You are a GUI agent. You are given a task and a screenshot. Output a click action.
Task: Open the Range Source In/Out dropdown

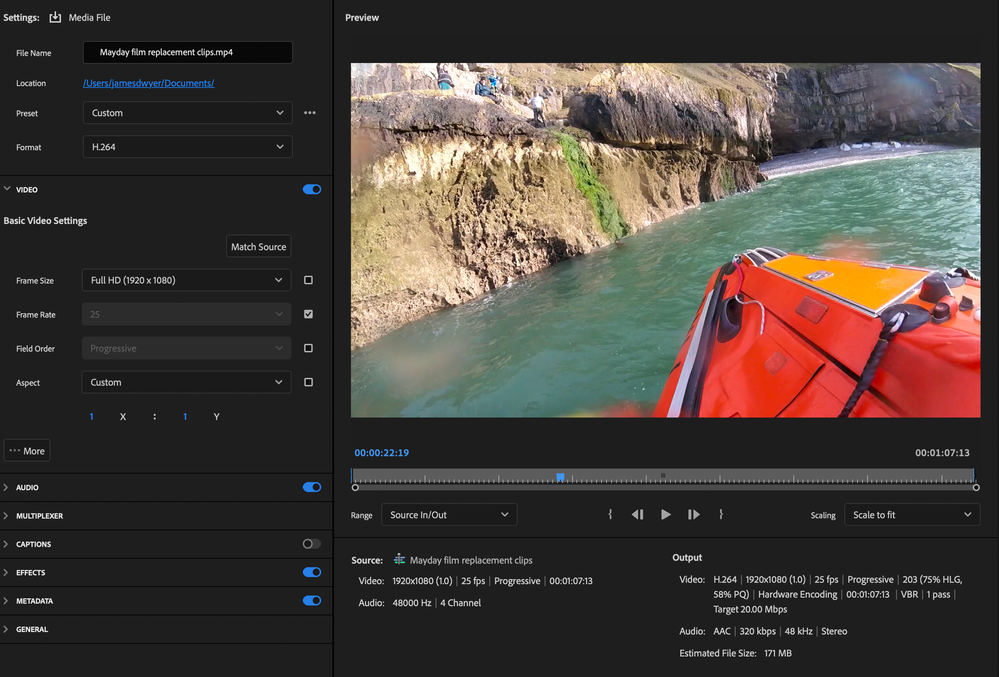[449, 515]
